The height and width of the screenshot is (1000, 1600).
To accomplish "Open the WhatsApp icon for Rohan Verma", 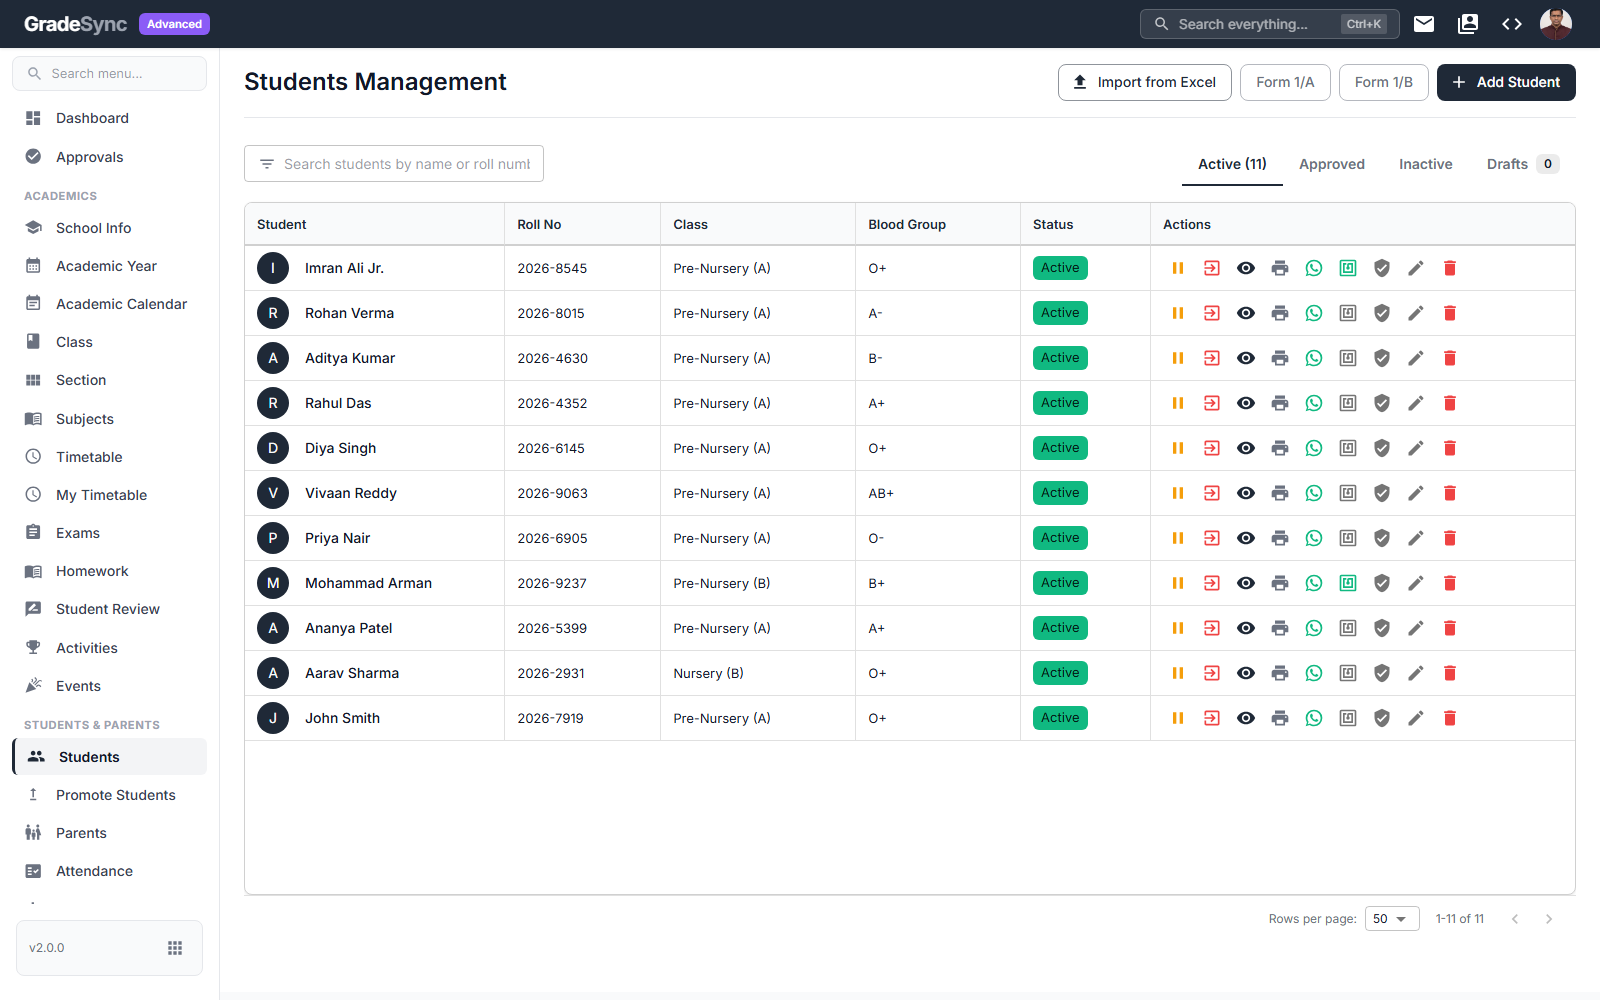I will coord(1314,313).
